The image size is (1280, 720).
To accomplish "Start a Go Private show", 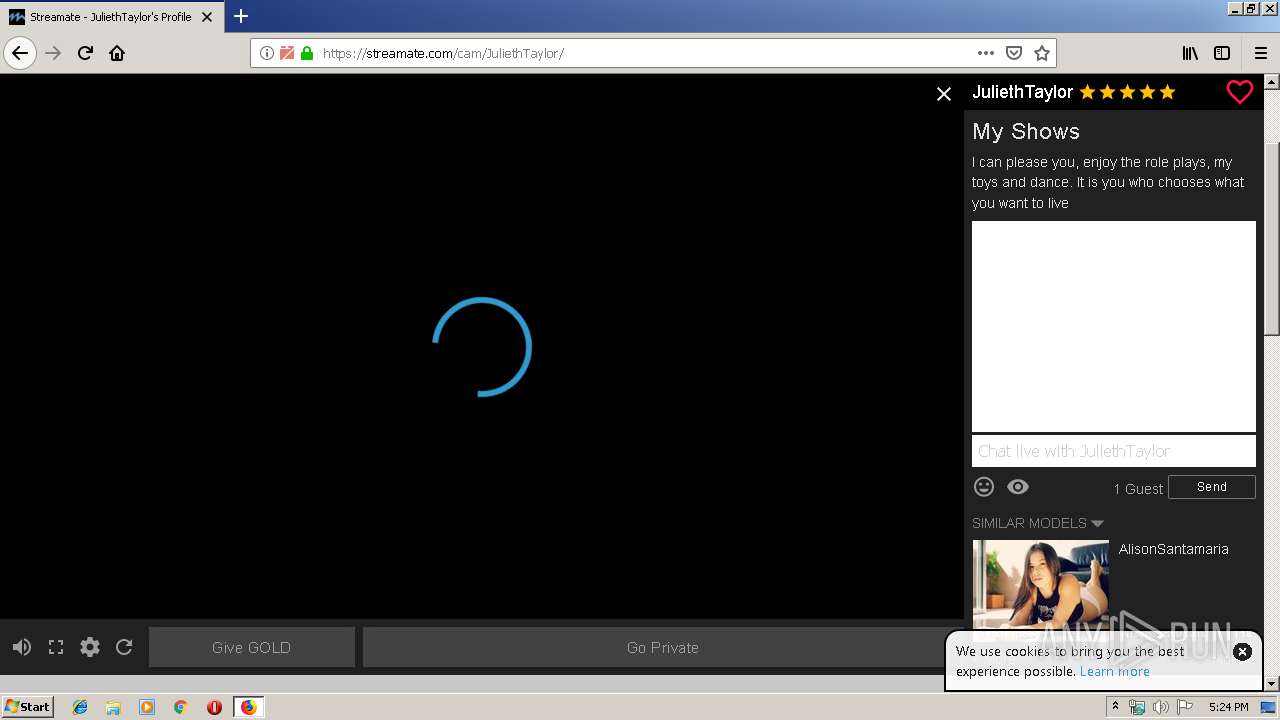I will 663,647.
